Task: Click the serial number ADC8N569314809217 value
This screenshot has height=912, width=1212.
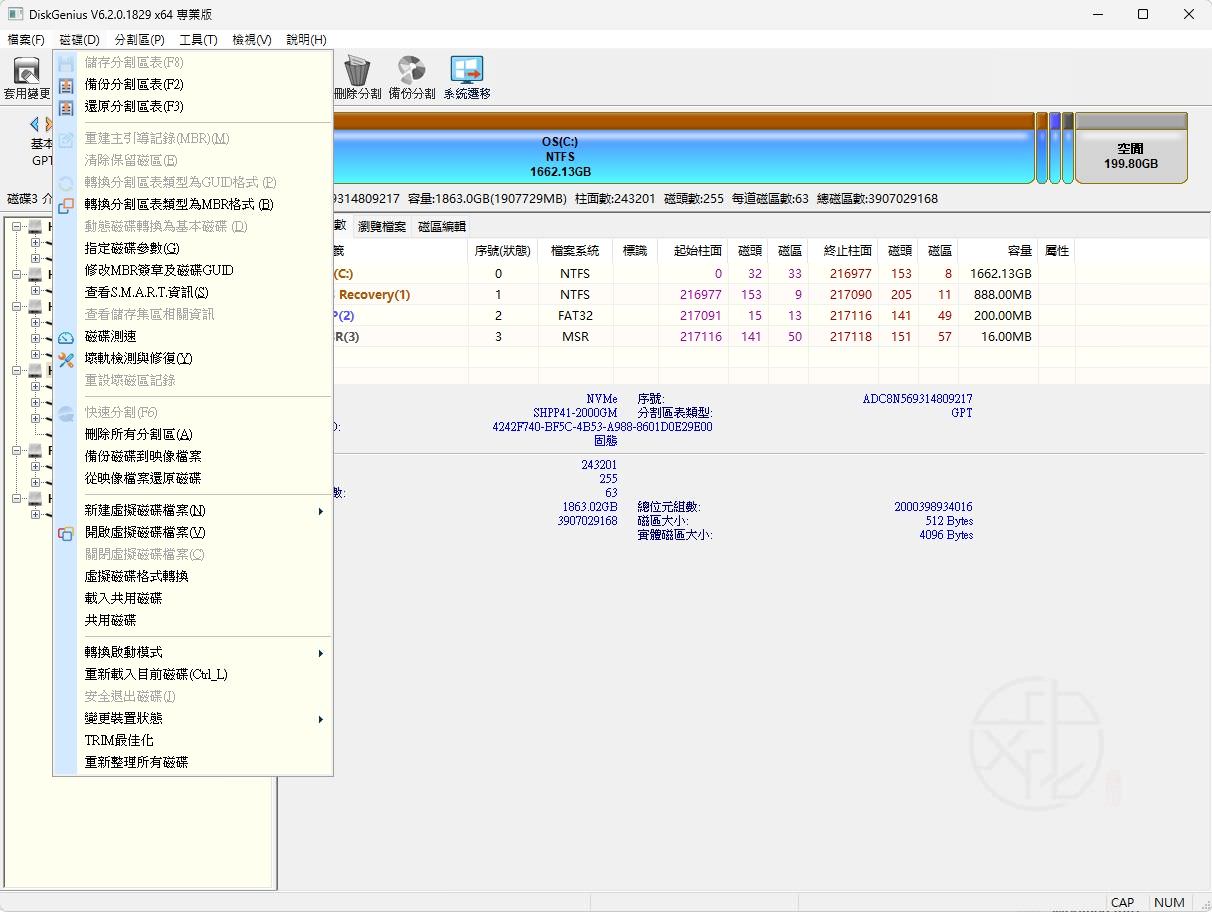Action: [x=917, y=399]
